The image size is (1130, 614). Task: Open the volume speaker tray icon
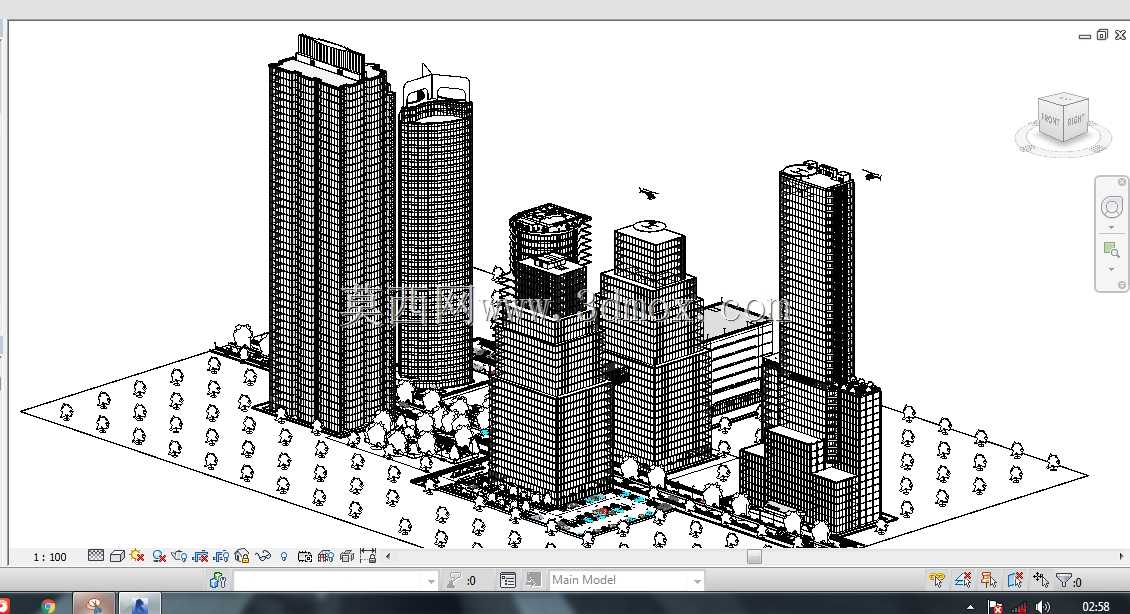[1042, 607]
